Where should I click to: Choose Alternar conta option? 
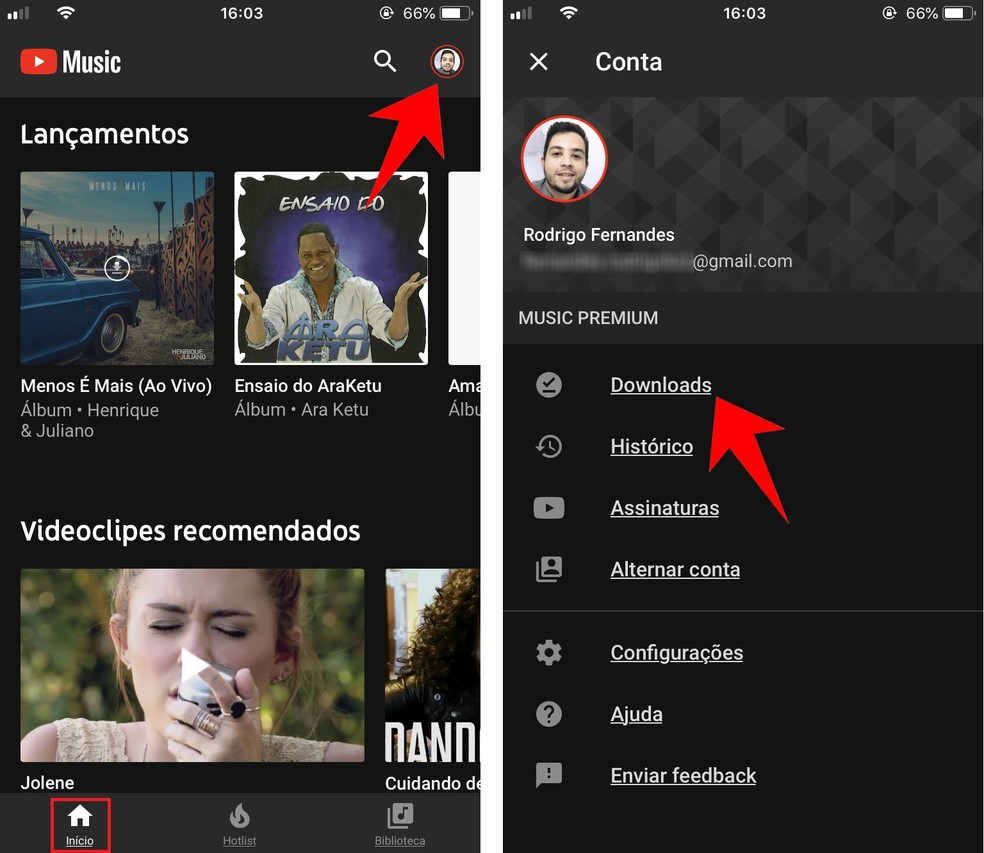click(675, 569)
